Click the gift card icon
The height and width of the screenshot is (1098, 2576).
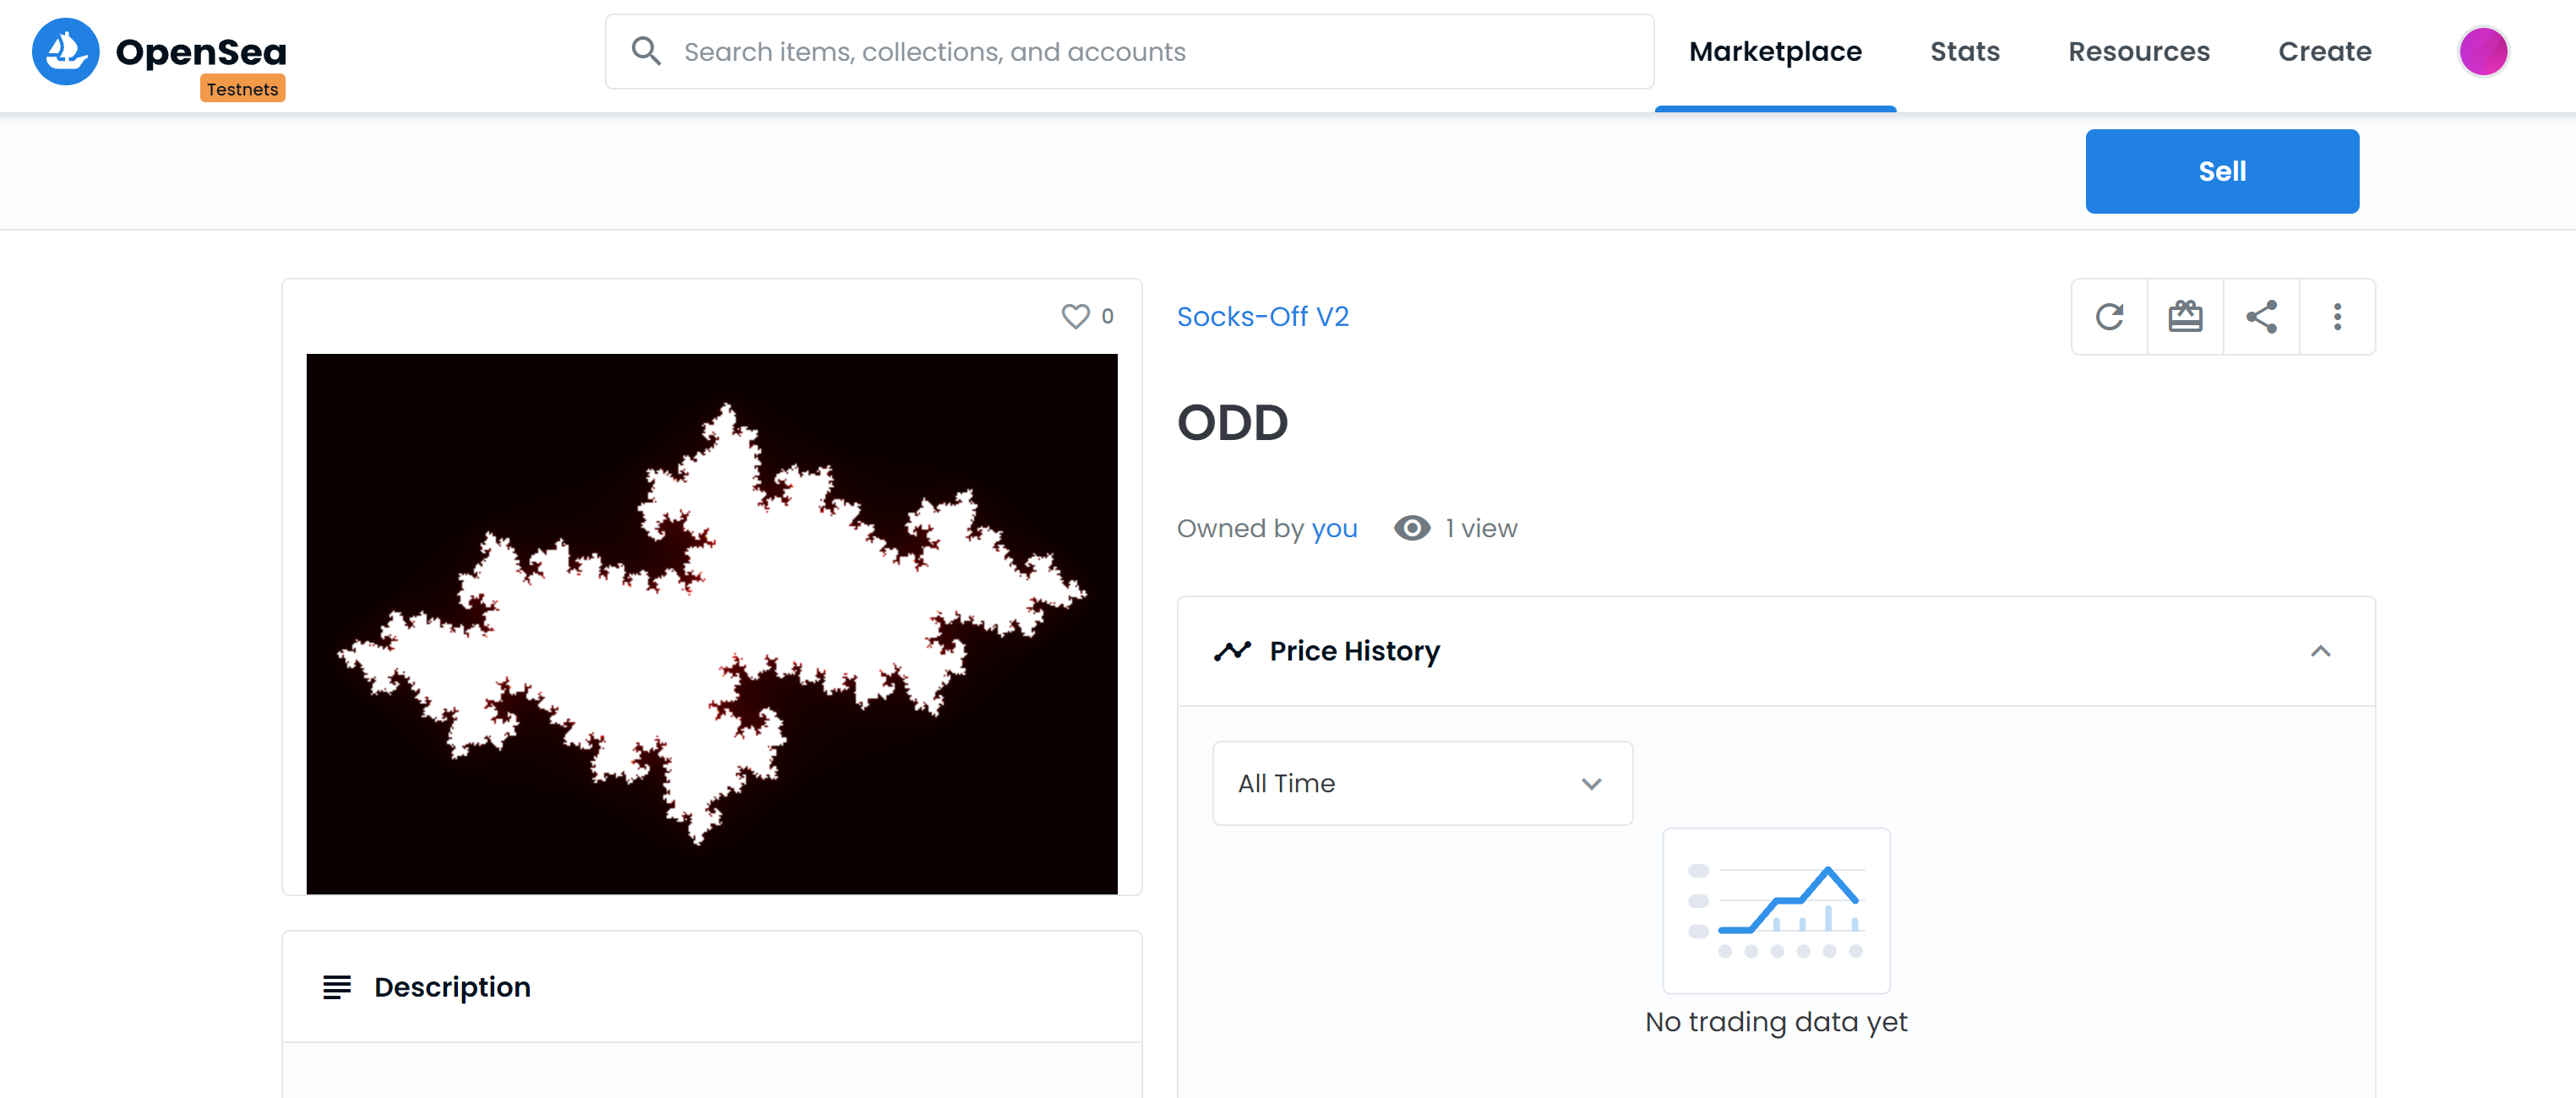(x=2185, y=315)
